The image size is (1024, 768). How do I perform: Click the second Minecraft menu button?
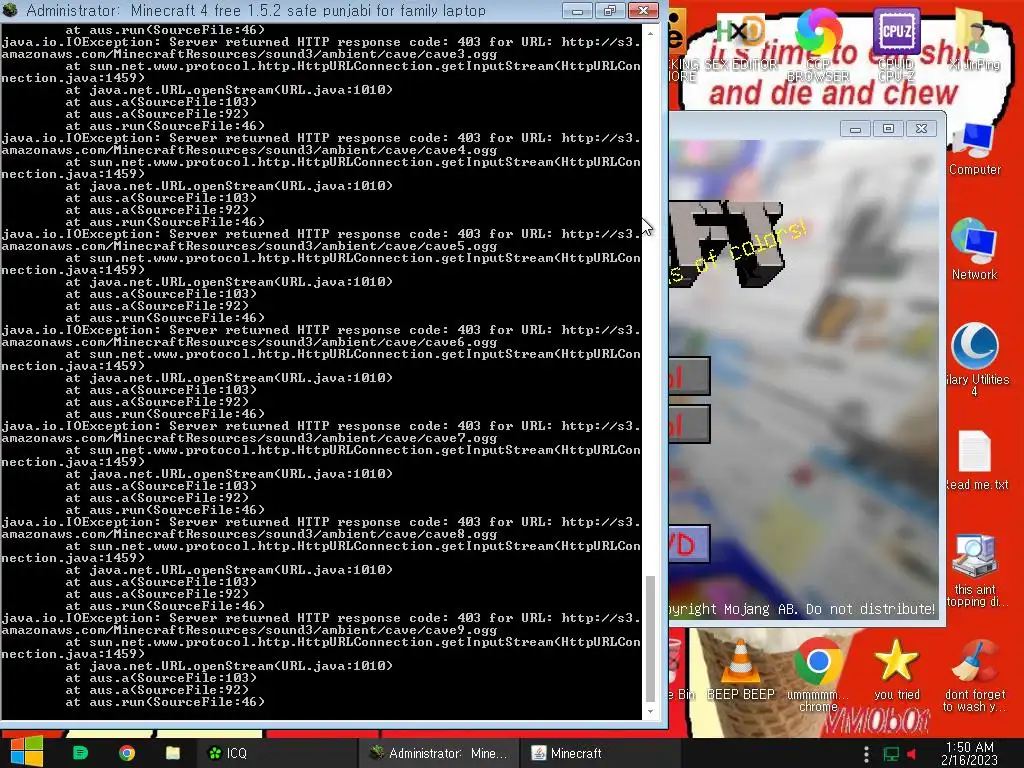pos(690,424)
